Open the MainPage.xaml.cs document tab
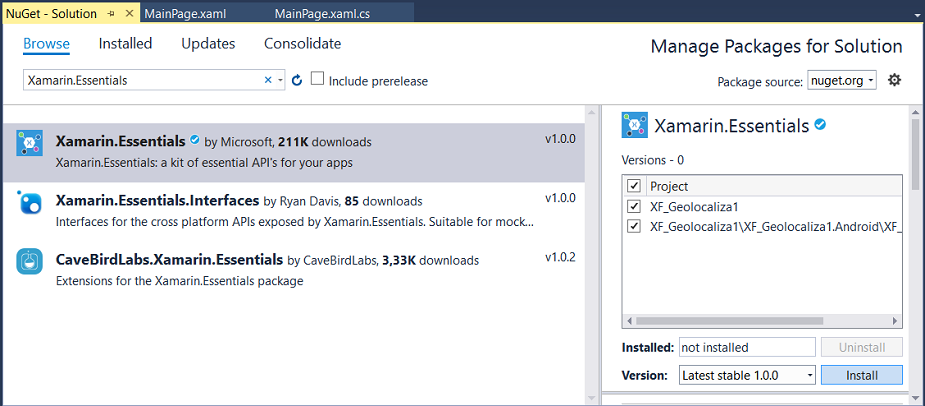Screen dimensions: 925x406 pyautogui.click(x=322, y=14)
